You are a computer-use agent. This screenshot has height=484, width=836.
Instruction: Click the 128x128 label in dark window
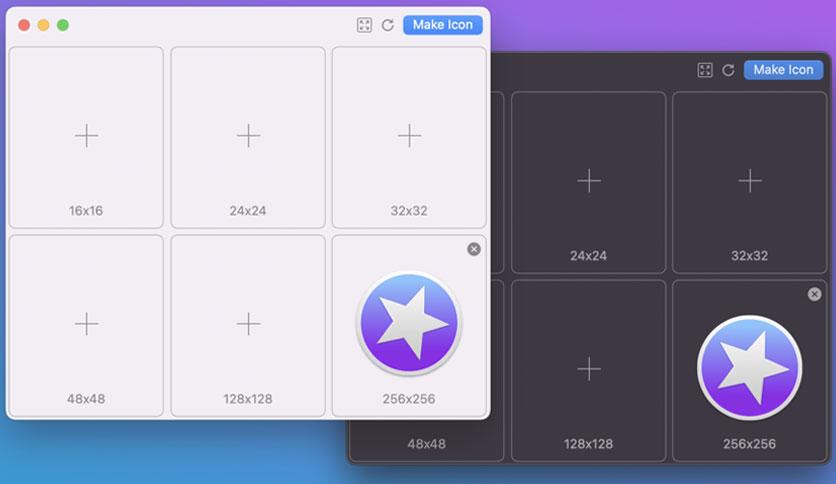pyautogui.click(x=589, y=443)
